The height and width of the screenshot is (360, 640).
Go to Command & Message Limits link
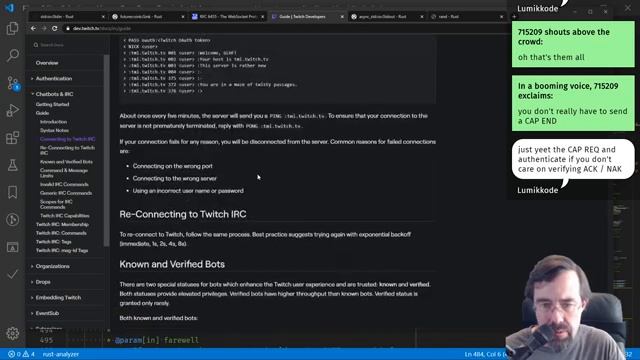tap(64, 173)
